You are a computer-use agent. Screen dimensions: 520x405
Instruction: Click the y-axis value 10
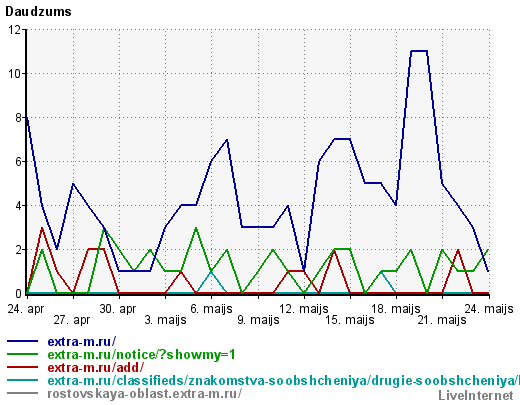pos(15,74)
